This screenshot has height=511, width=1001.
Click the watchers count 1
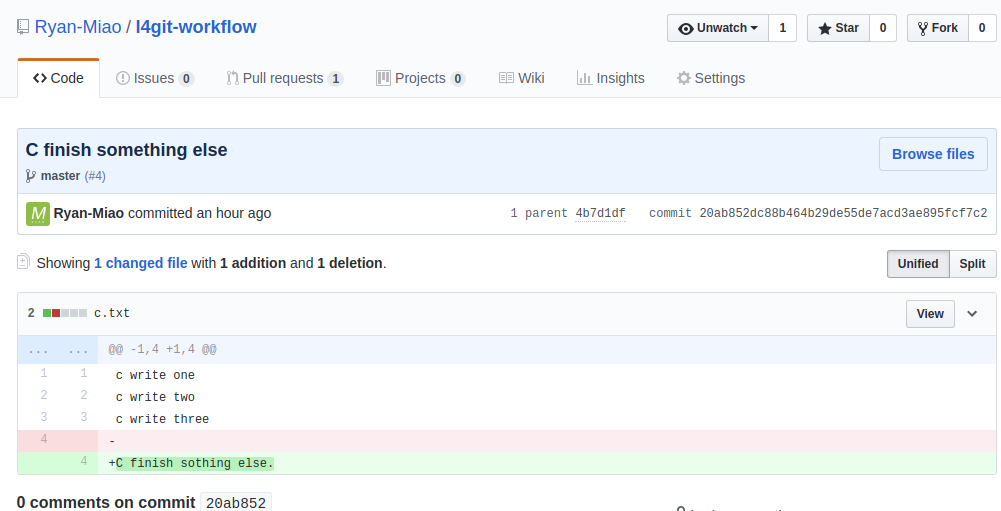click(x=783, y=28)
